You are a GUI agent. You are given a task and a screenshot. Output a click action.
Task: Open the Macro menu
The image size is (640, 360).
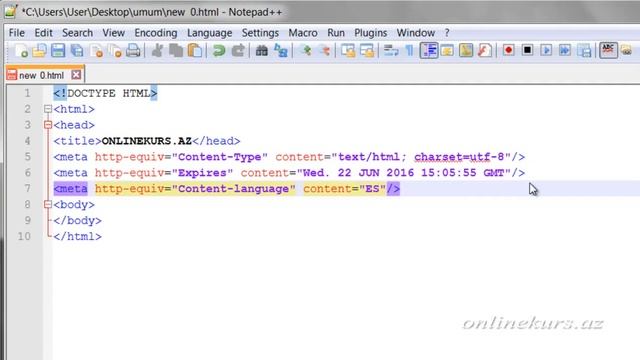pos(303,33)
